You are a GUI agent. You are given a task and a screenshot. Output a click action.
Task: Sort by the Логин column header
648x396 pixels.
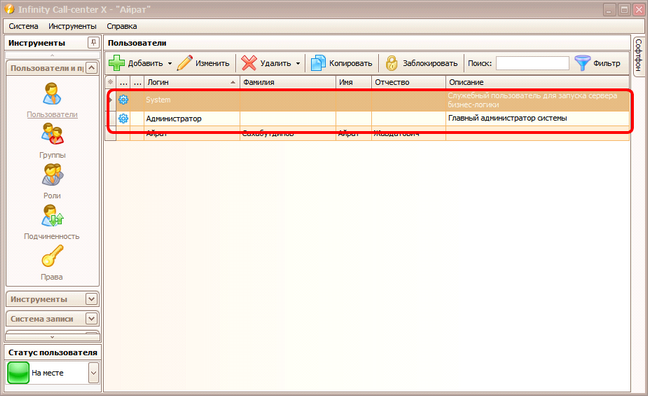(192, 82)
